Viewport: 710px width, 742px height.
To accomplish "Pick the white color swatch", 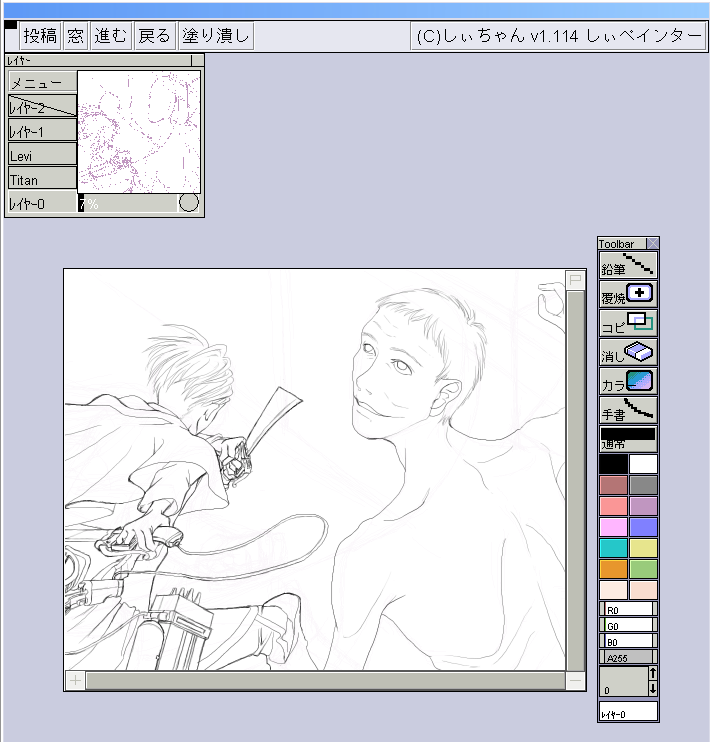I will (643, 464).
